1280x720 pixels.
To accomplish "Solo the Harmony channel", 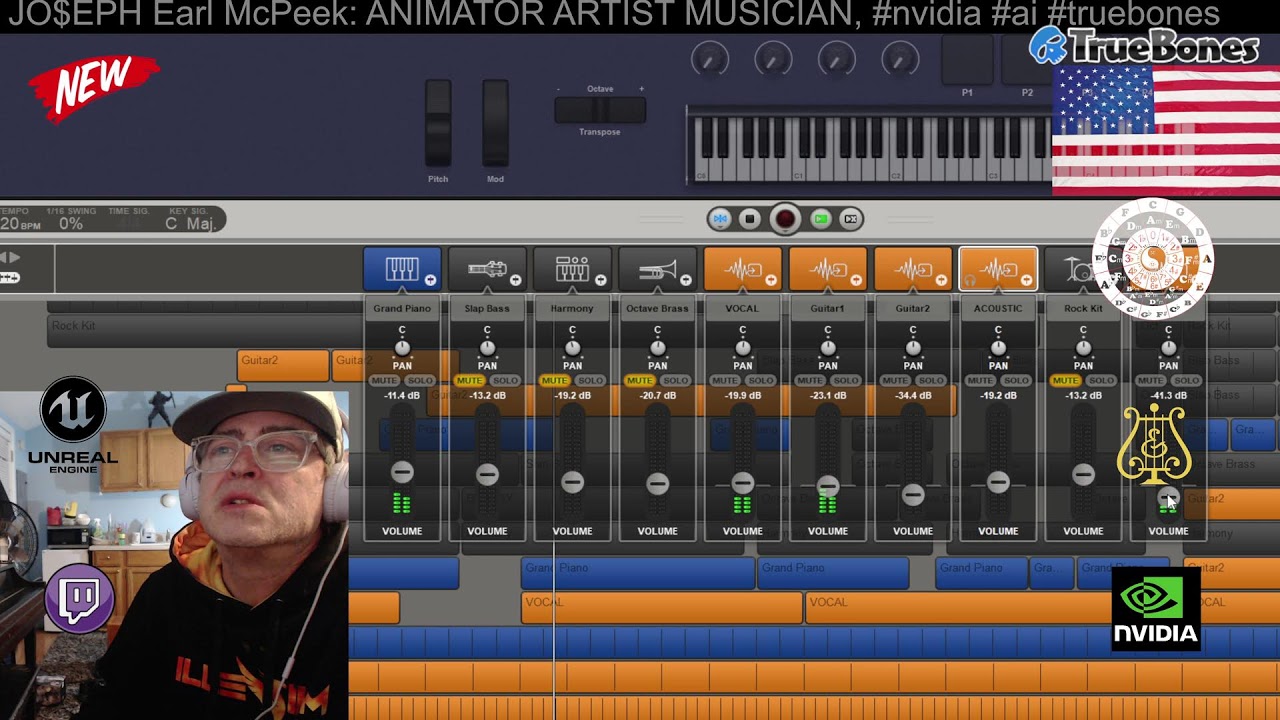I will click(x=591, y=380).
